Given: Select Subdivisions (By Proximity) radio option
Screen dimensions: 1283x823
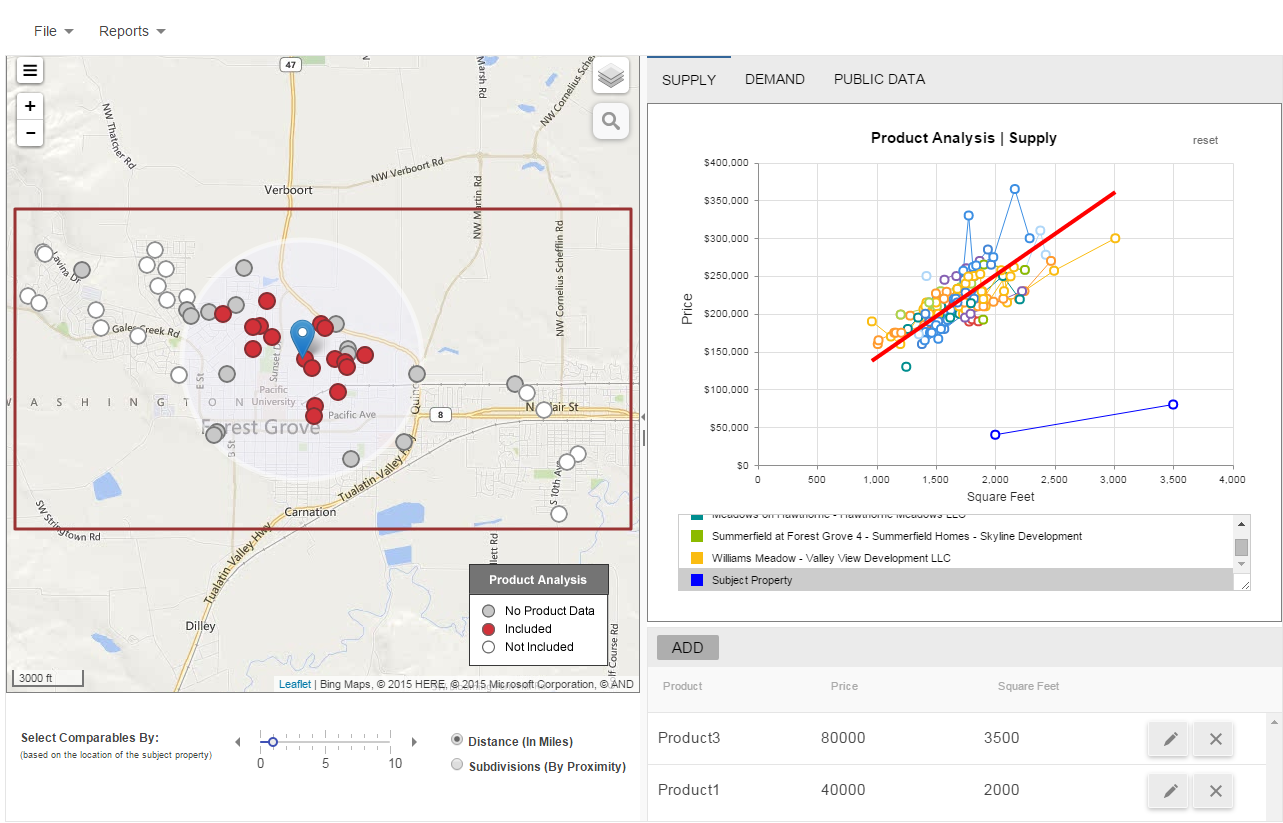Looking at the screenshot, I should (x=457, y=765).
